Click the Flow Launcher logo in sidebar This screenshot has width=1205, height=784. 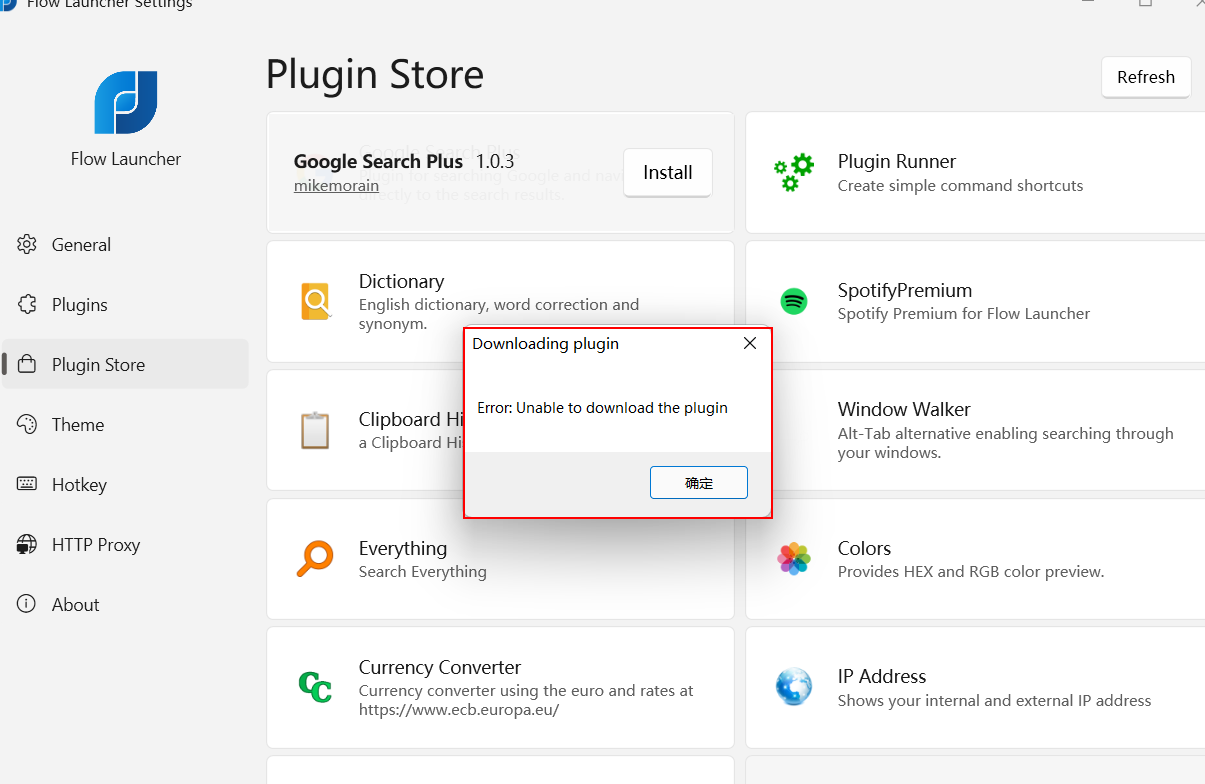(x=126, y=103)
